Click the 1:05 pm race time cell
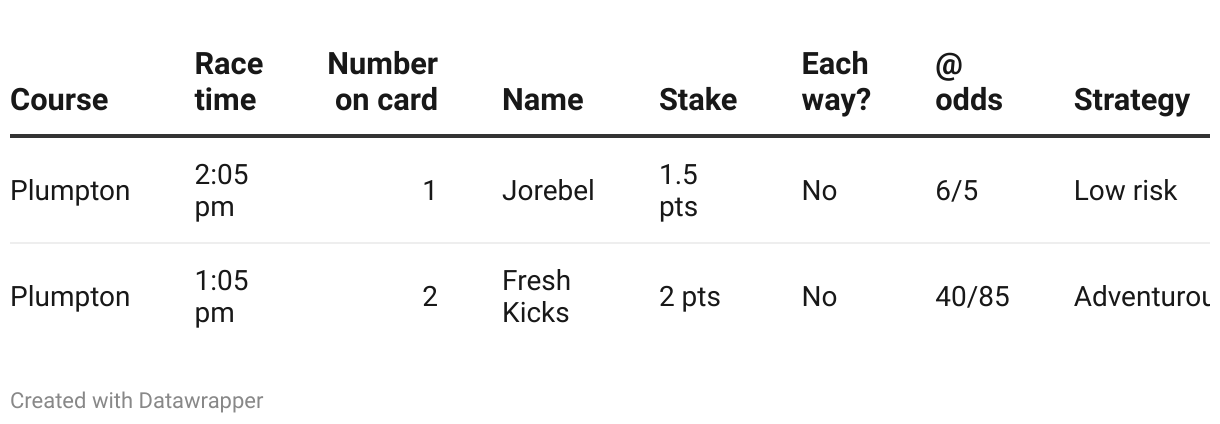 222,296
